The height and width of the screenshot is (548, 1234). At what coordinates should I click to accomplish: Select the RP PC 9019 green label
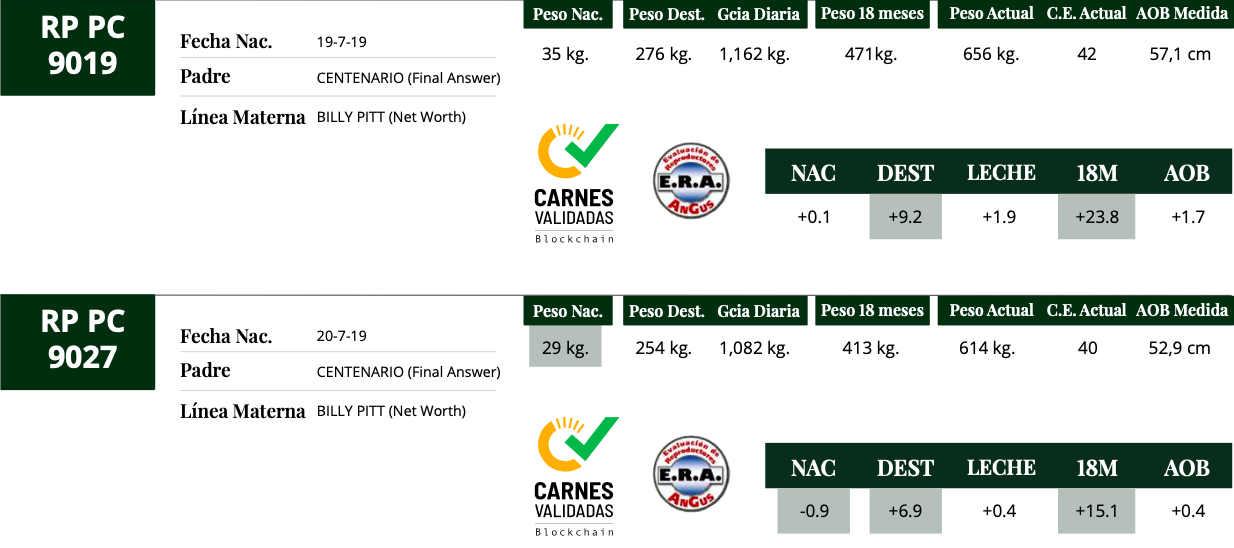pyautogui.click(x=78, y=48)
